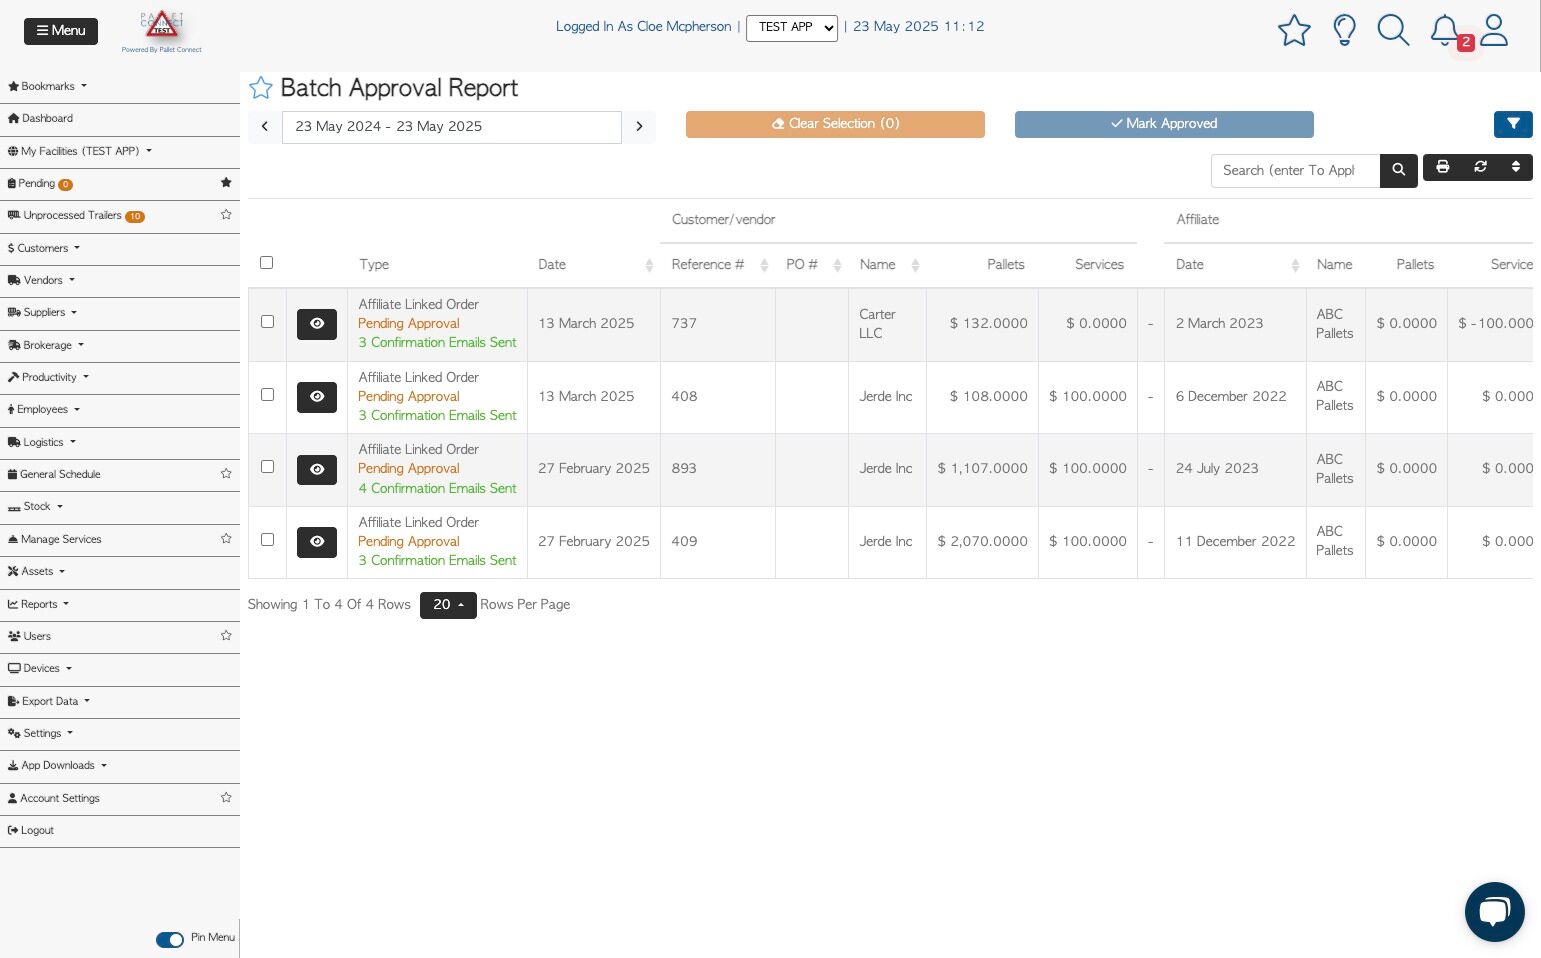The image size is (1541, 958).
Task: Star the Unprocessed Trailers menu item
Action: [226, 215]
